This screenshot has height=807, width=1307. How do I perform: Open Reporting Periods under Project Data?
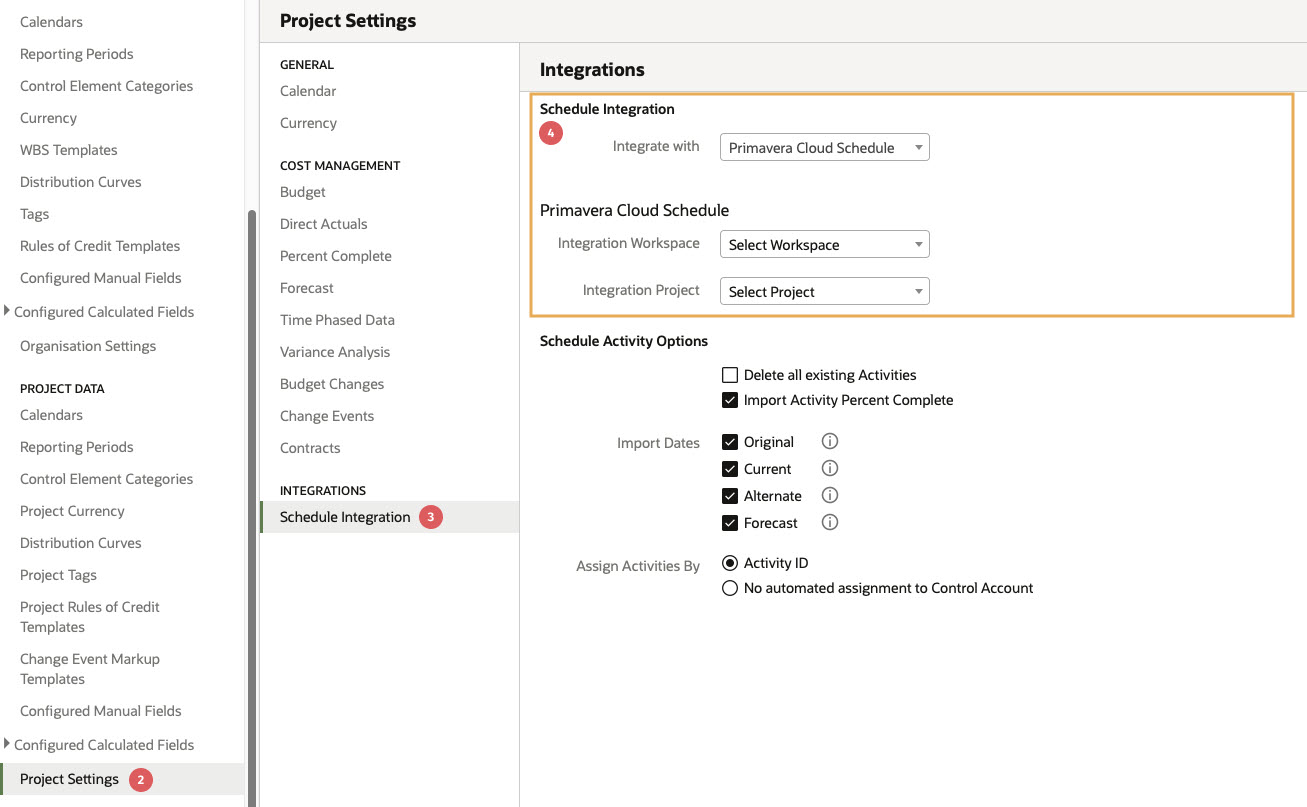[76, 447]
